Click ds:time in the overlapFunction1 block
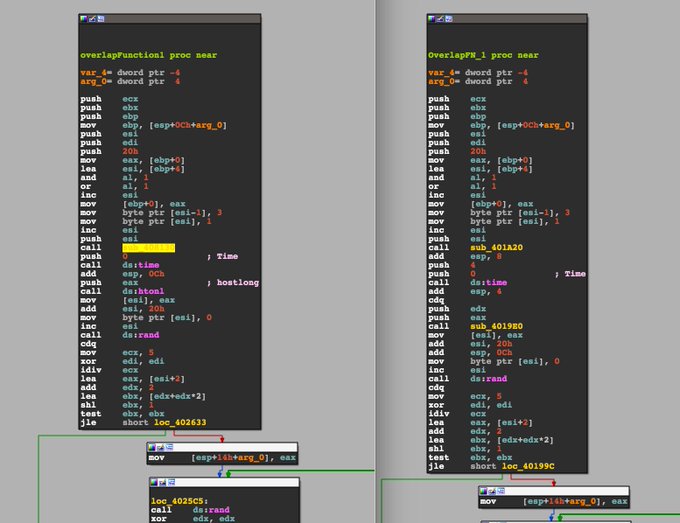 [x=141, y=265]
